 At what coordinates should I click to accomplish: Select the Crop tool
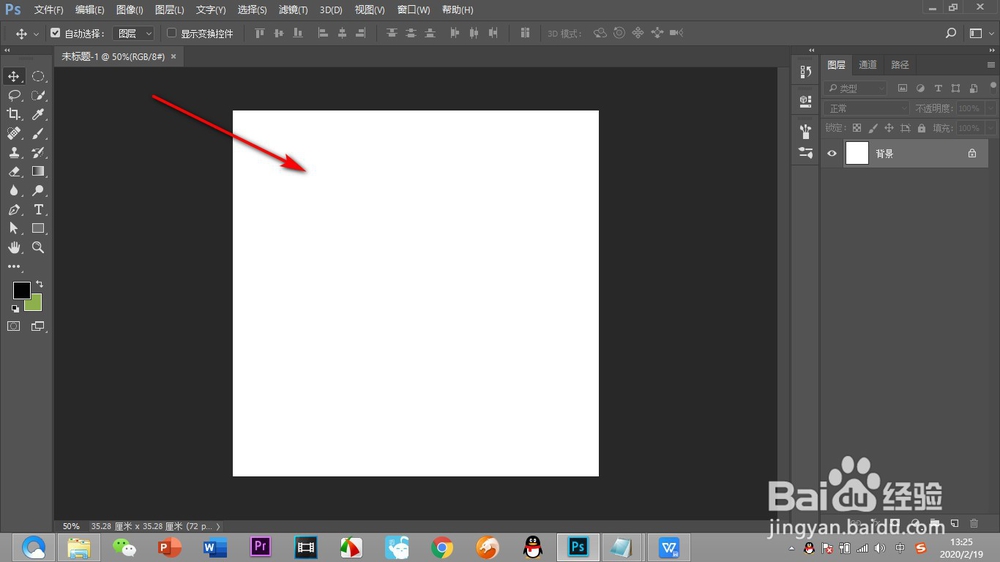pyautogui.click(x=13, y=114)
